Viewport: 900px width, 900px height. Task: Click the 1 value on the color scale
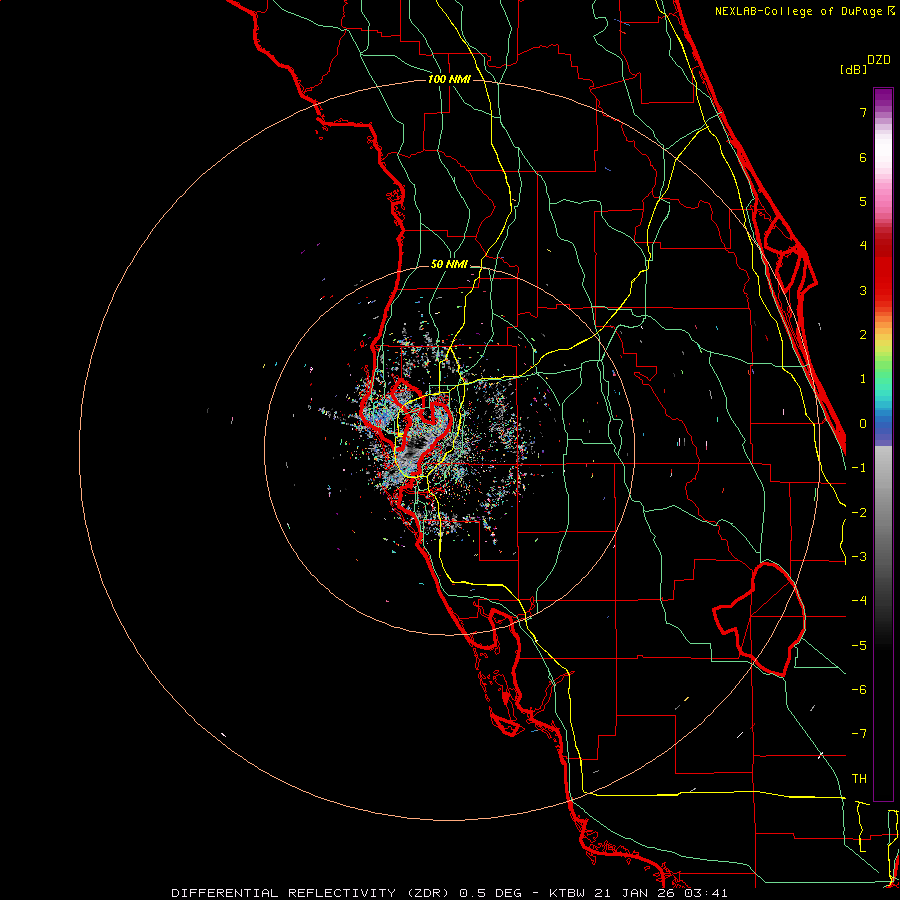pos(863,379)
